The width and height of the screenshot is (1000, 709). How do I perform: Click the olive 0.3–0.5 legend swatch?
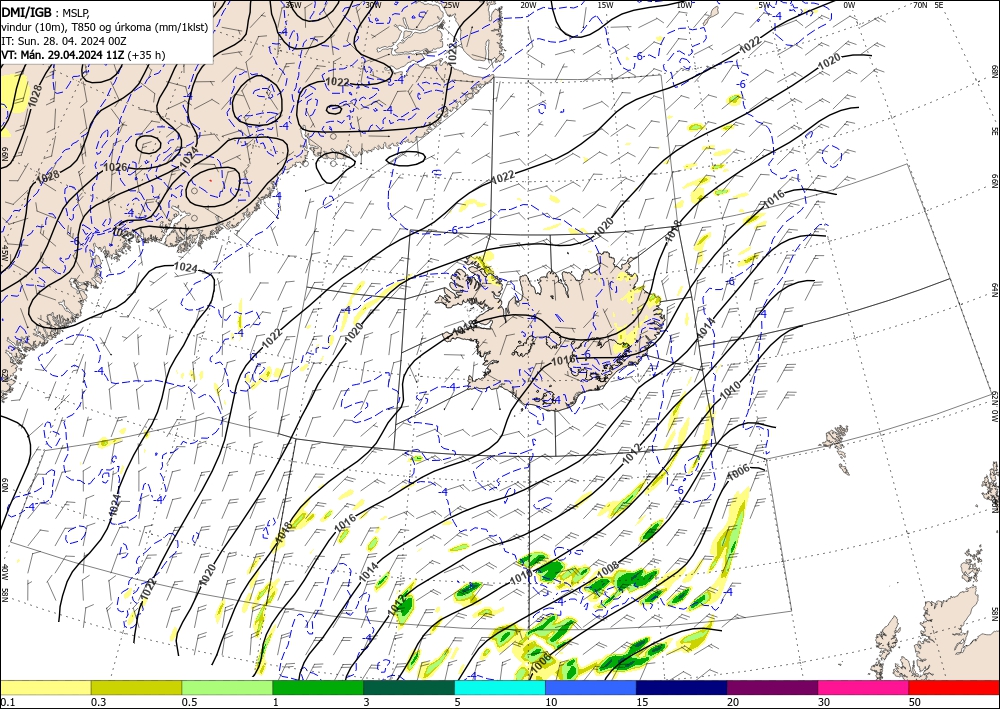pos(136,687)
